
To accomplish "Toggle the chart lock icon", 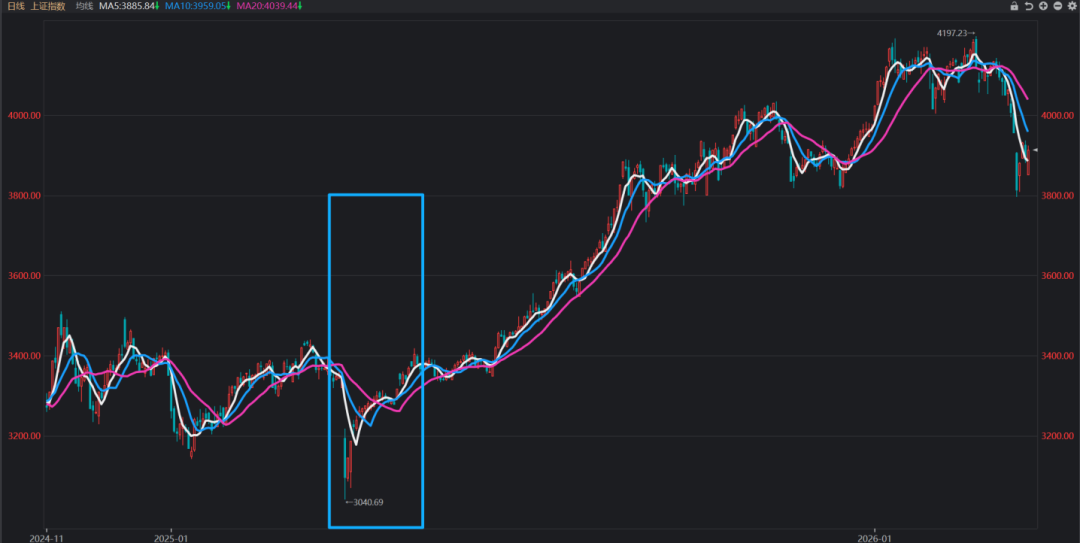I will click(x=1014, y=6).
